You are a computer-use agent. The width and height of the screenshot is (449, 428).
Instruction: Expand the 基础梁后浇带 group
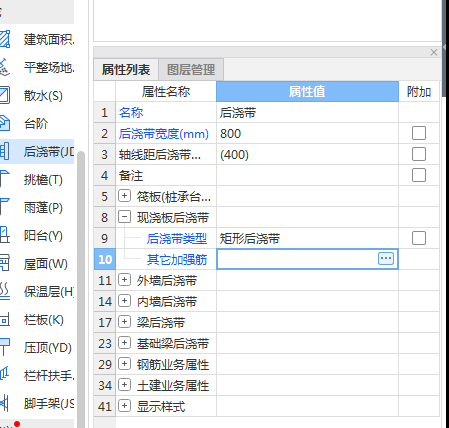(124, 343)
